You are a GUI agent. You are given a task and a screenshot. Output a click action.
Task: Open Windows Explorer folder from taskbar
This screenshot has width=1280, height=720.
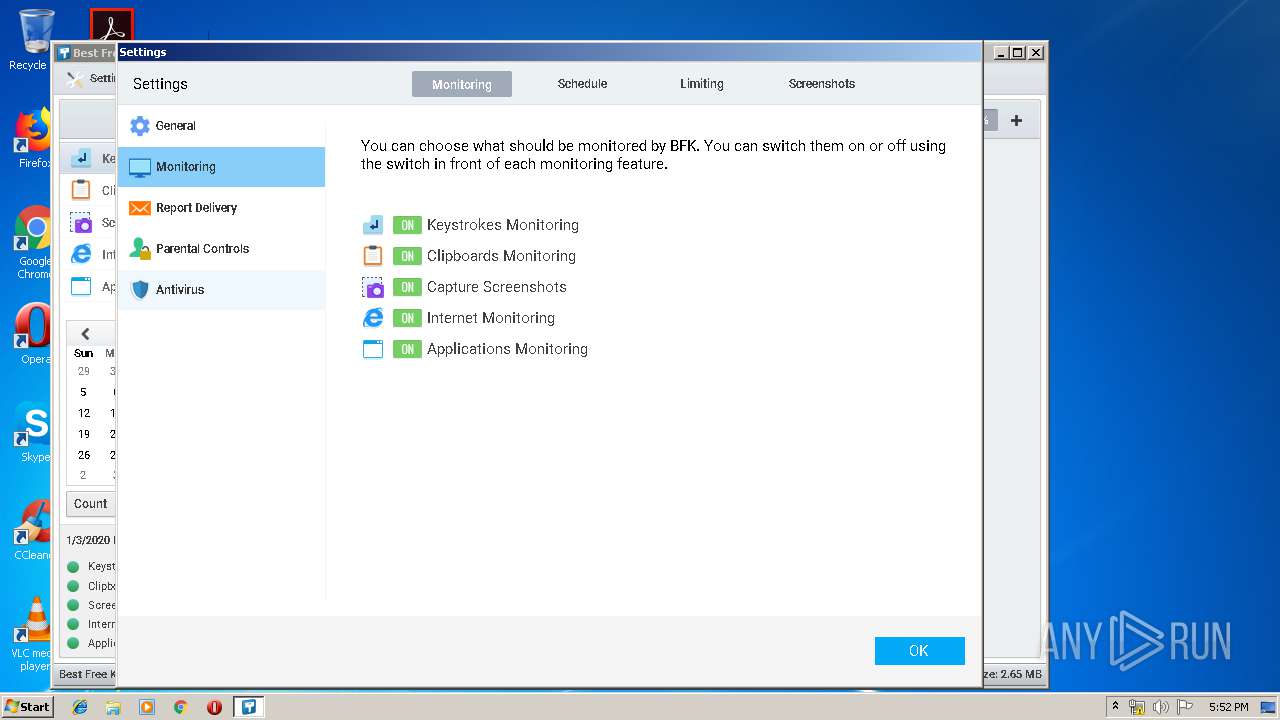(113, 707)
